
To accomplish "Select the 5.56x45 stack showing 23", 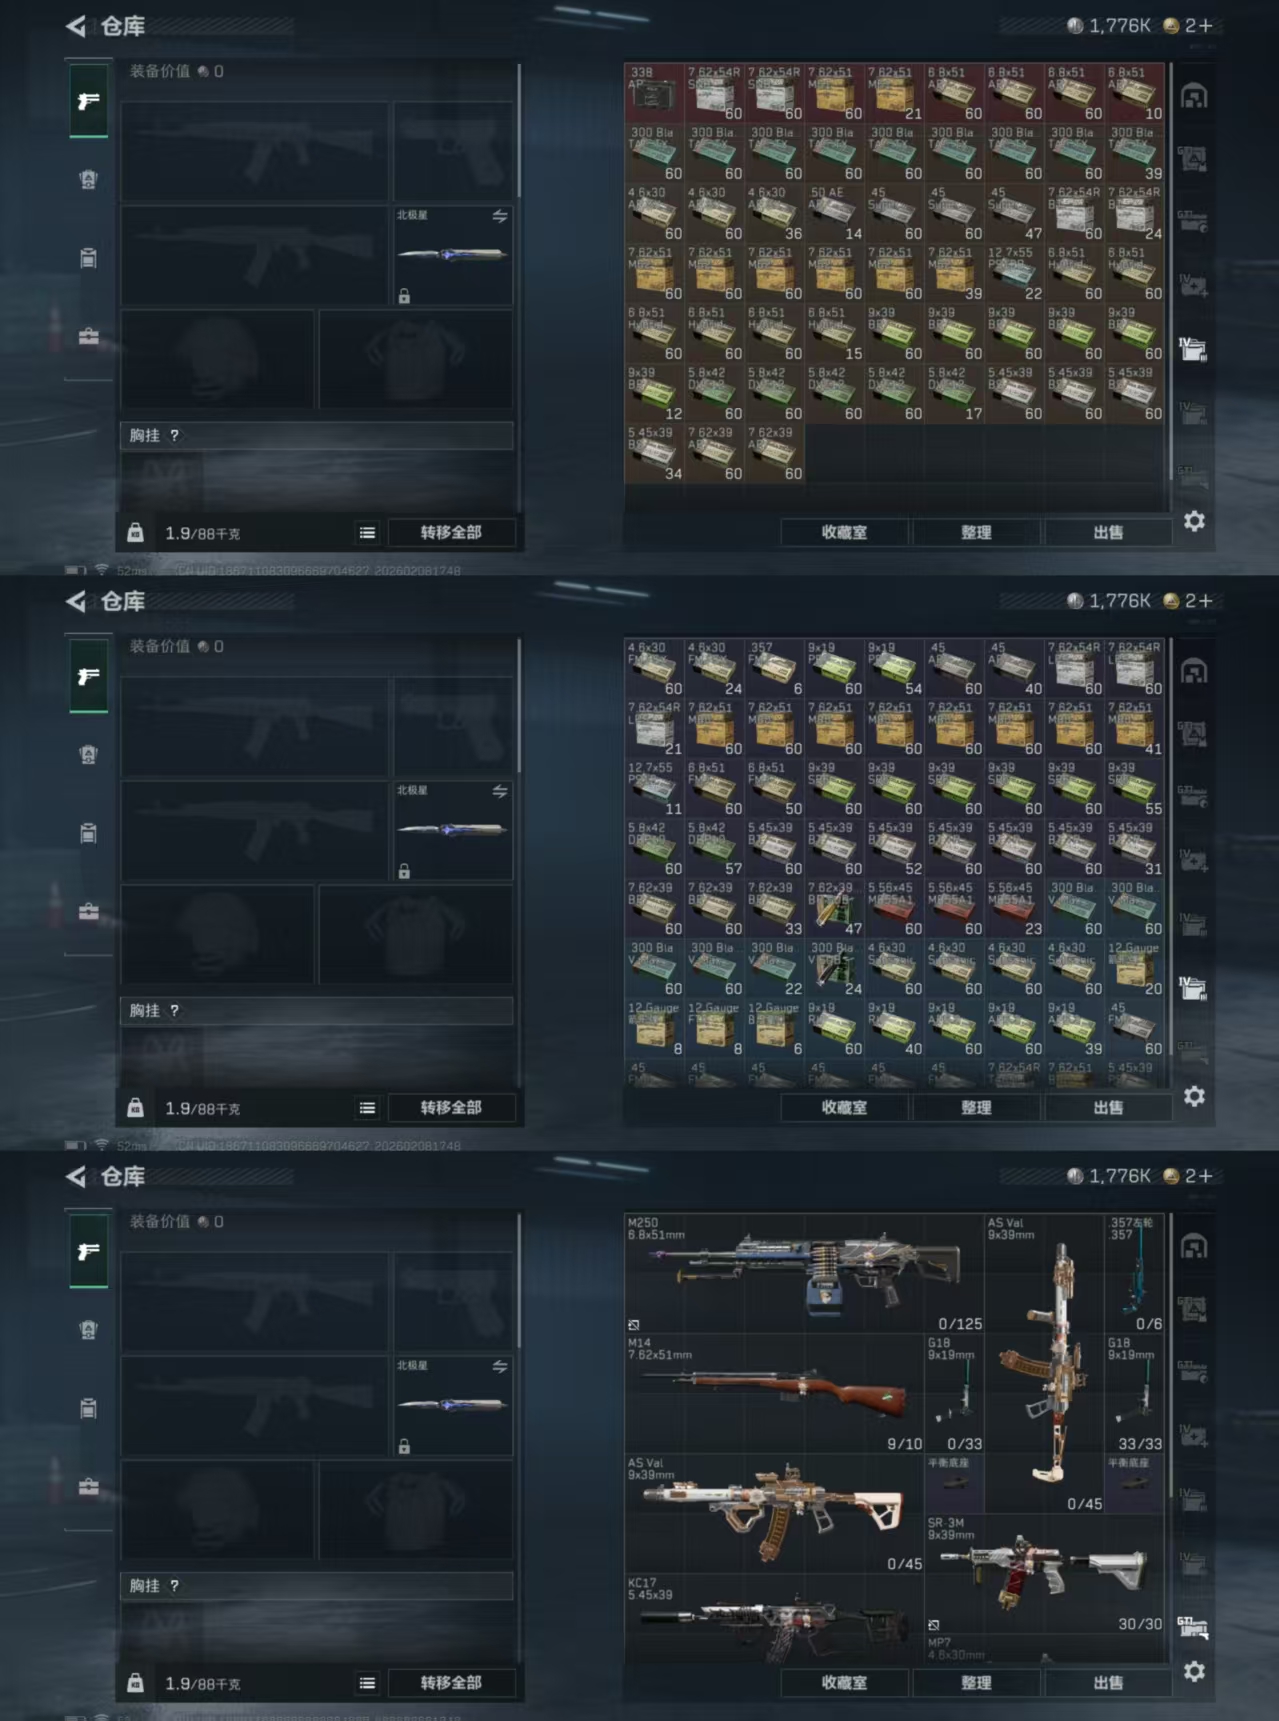I will click(x=1015, y=908).
